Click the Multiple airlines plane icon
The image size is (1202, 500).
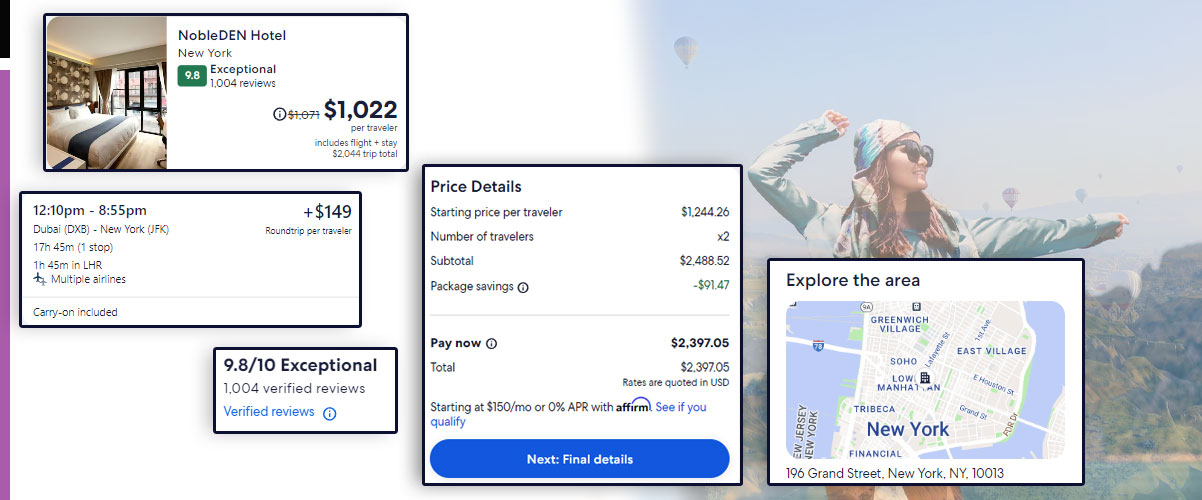pyautogui.click(x=41, y=279)
